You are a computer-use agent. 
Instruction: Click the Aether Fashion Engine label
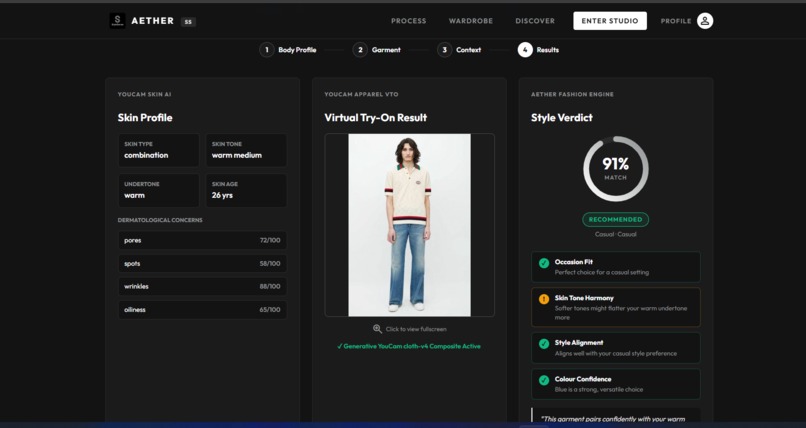[x=572, y=95]
